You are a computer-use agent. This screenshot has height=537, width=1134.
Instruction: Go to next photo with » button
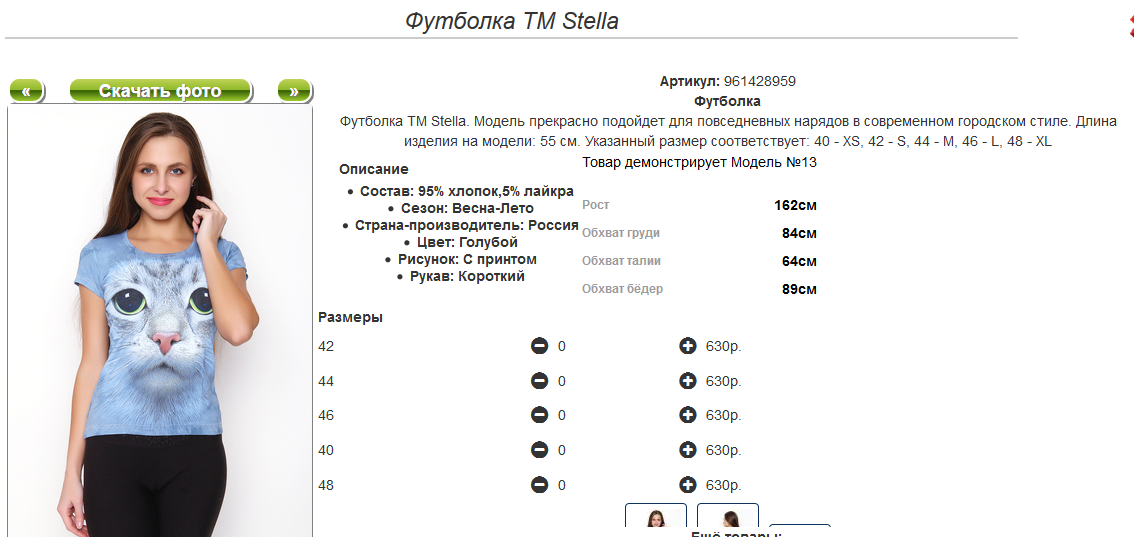tap(294, 91)
